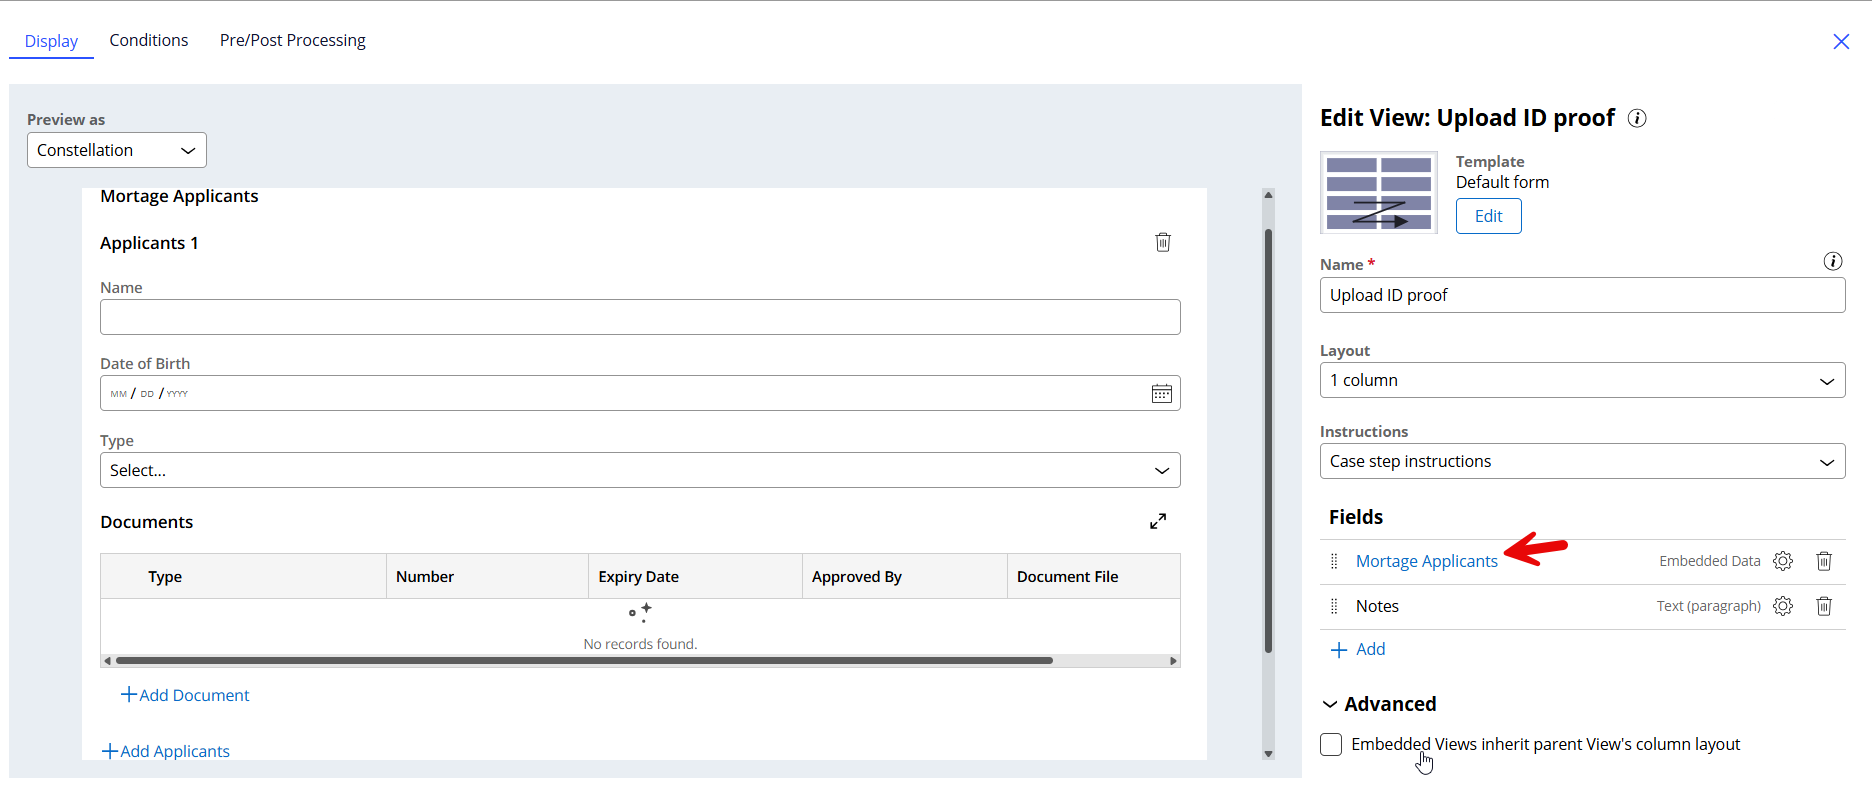Viewport: 1872px width, 794px height.
Task: Delete the Mortage Applicants field
Action: (x=1824, y=561)
